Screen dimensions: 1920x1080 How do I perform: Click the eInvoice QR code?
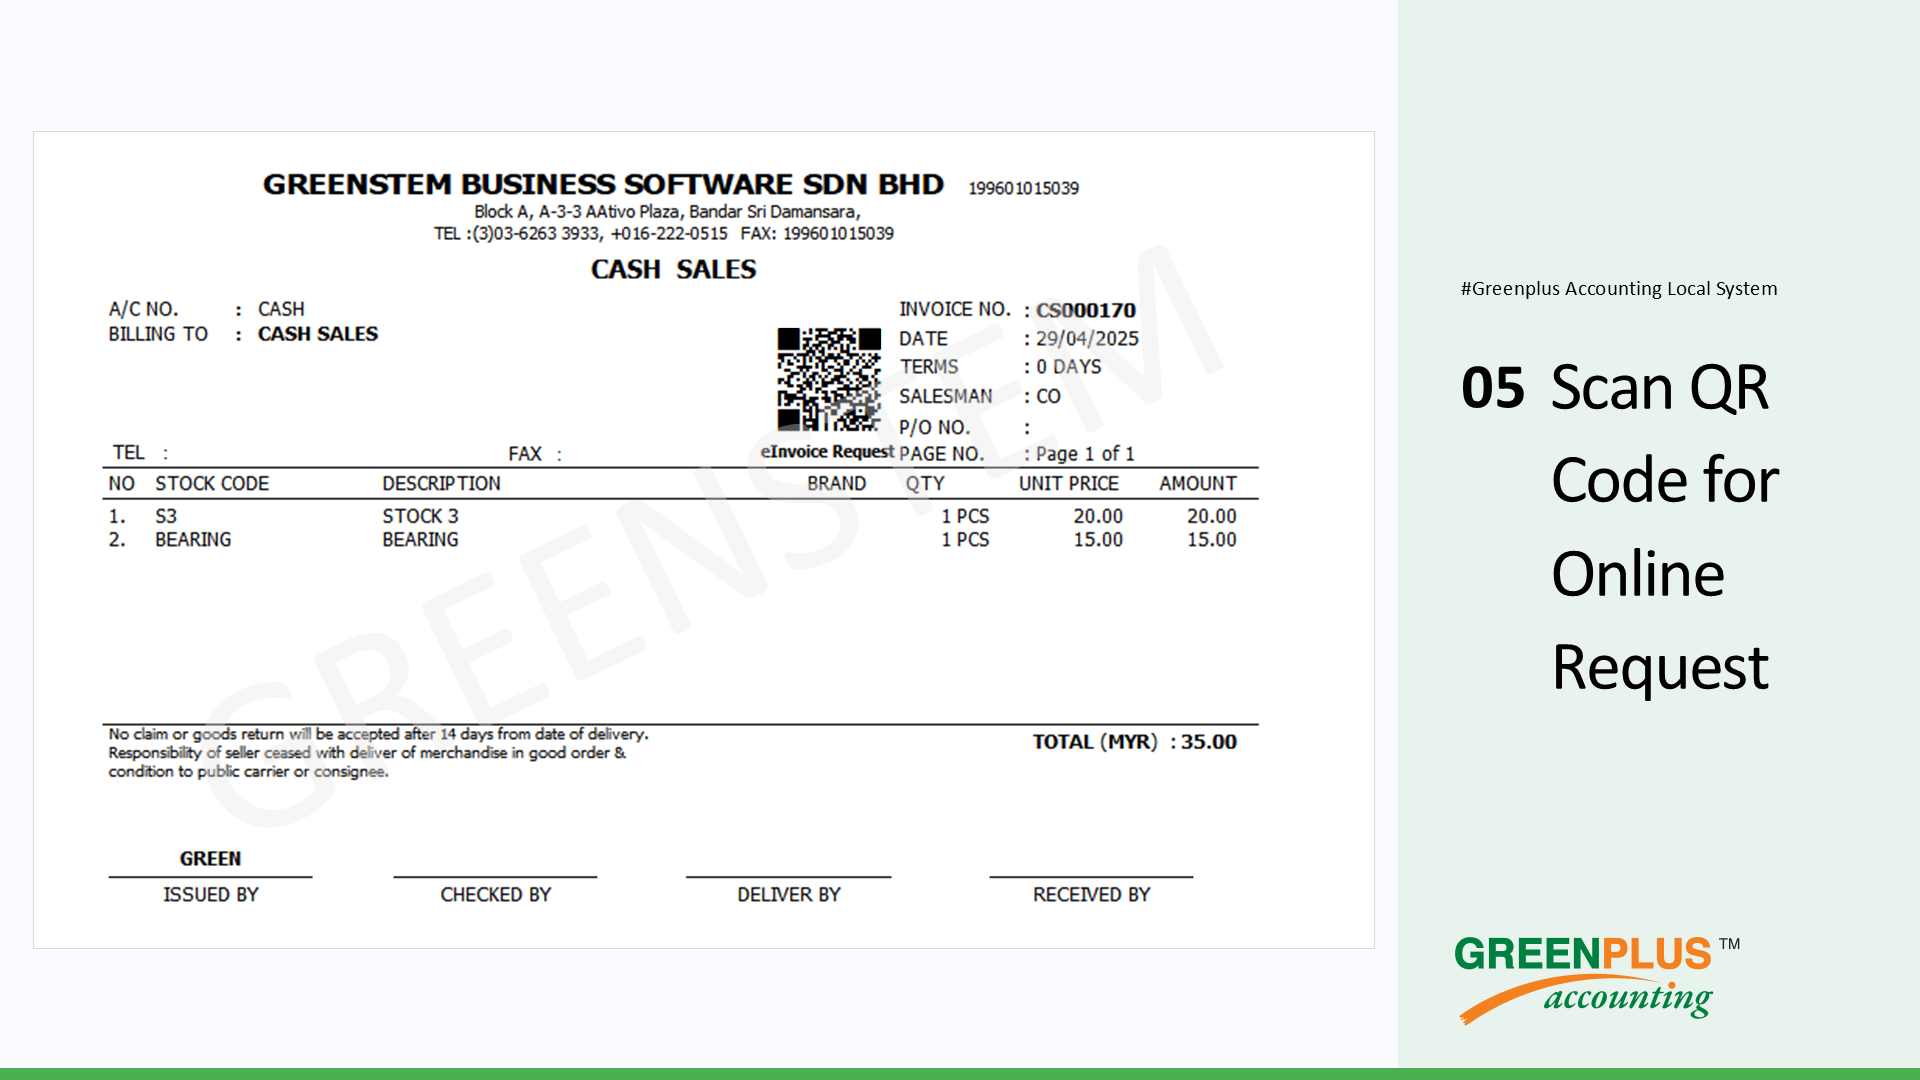click(829, 379)
